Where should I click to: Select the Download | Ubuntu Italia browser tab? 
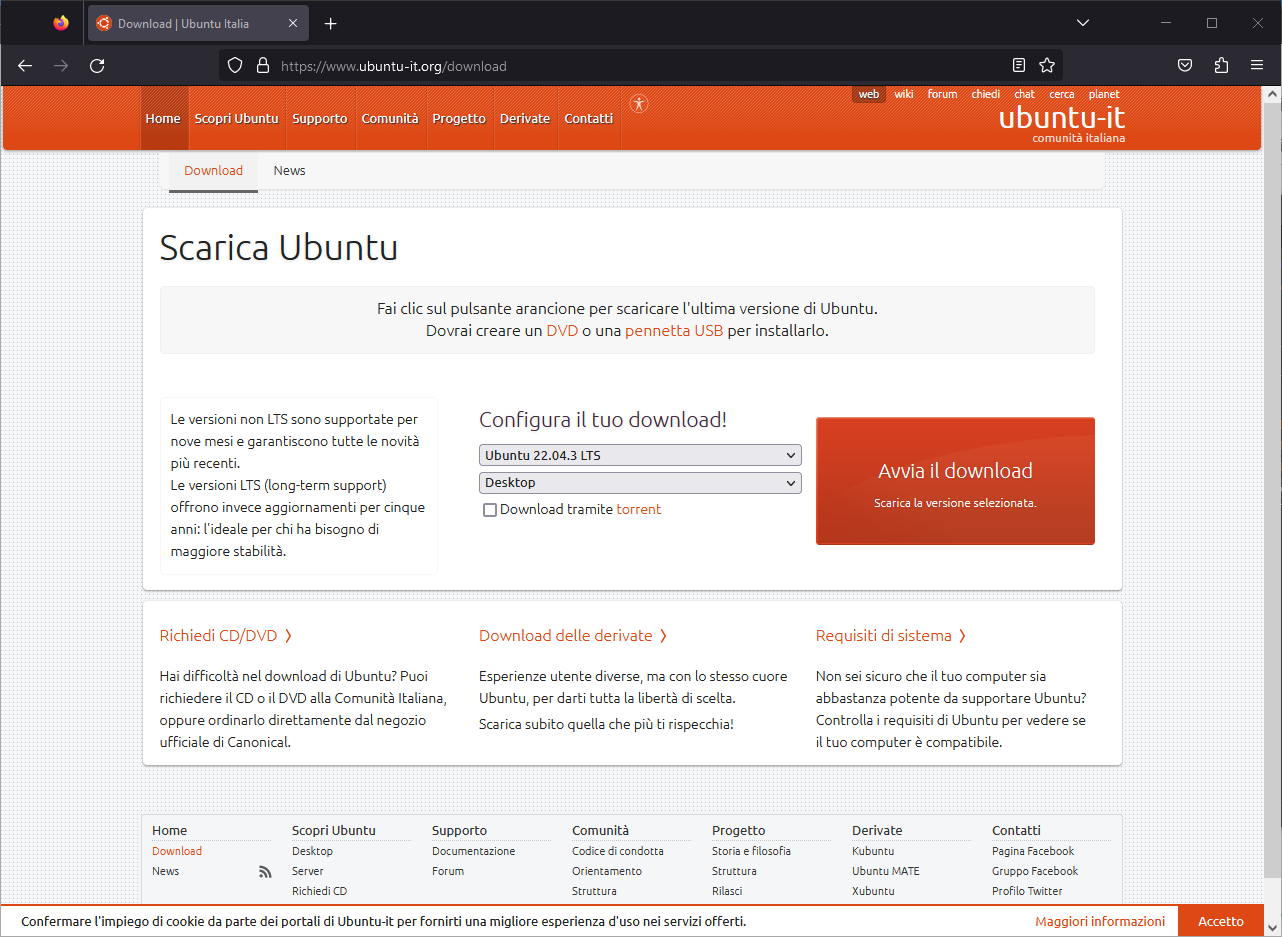click(199, 23)
